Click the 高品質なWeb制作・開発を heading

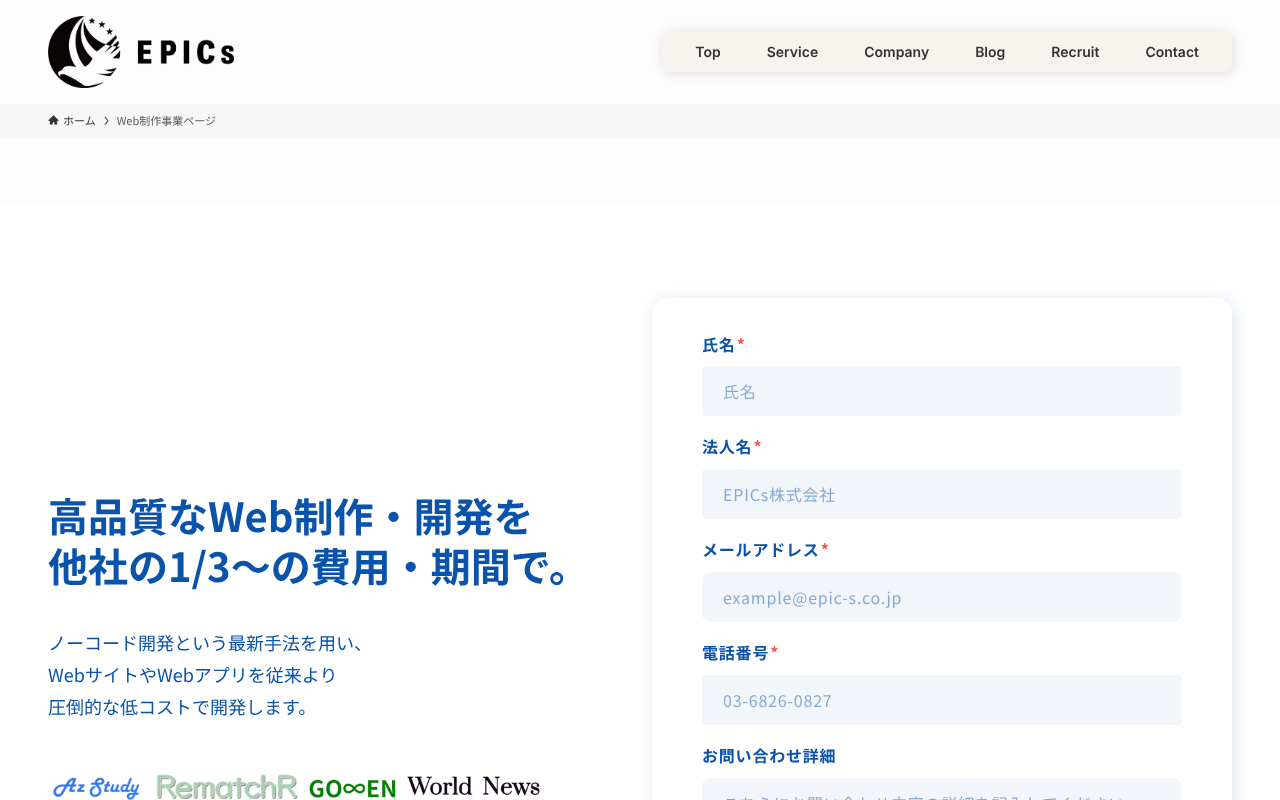pyautogui.click(x=290, y=517)
